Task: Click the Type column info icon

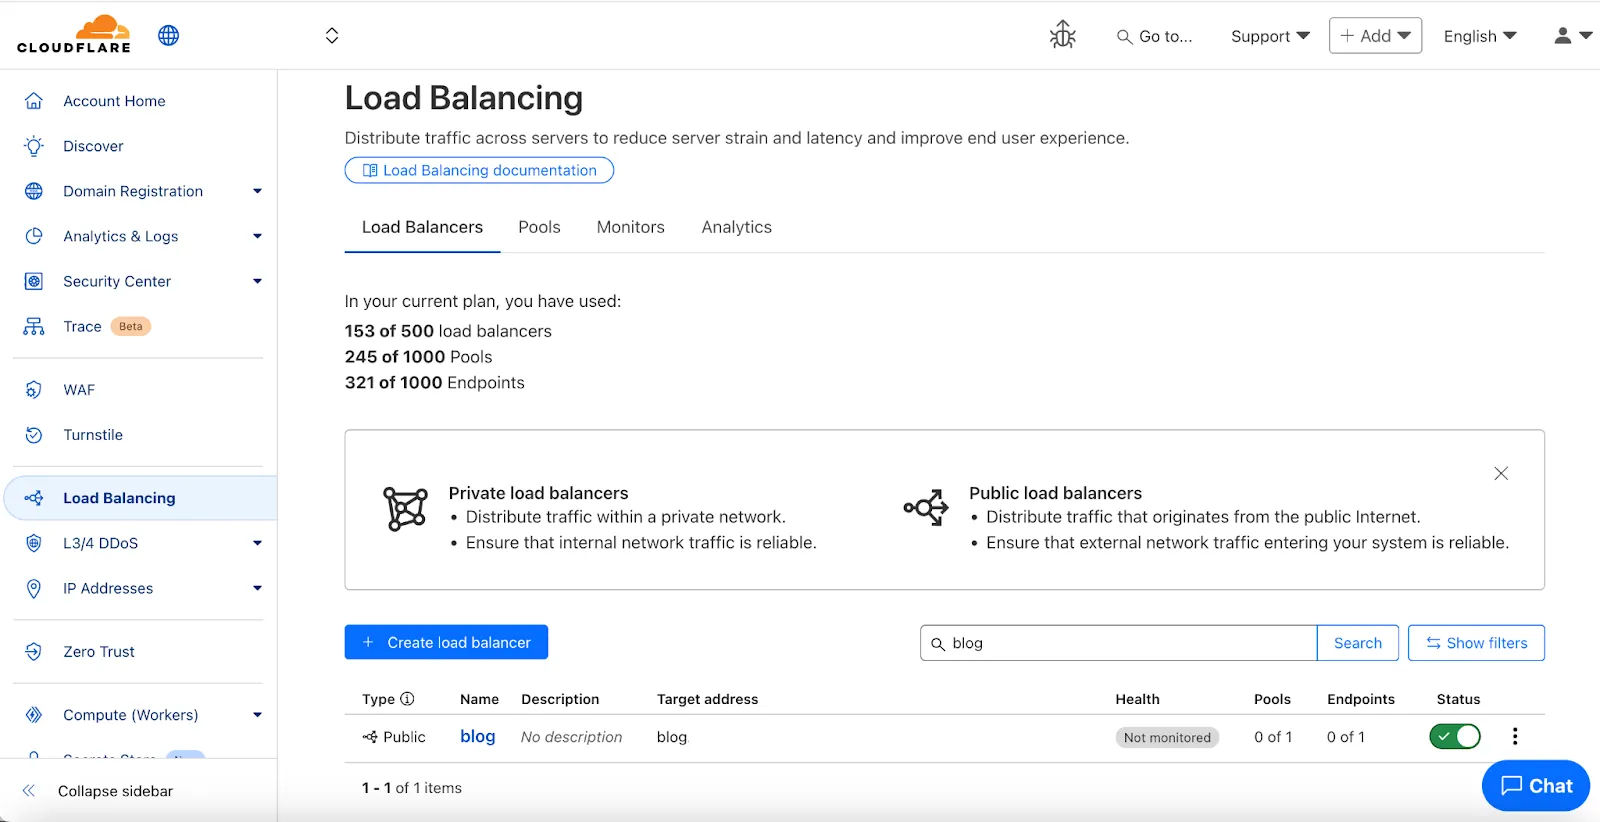Action: (x=407, y=699)
